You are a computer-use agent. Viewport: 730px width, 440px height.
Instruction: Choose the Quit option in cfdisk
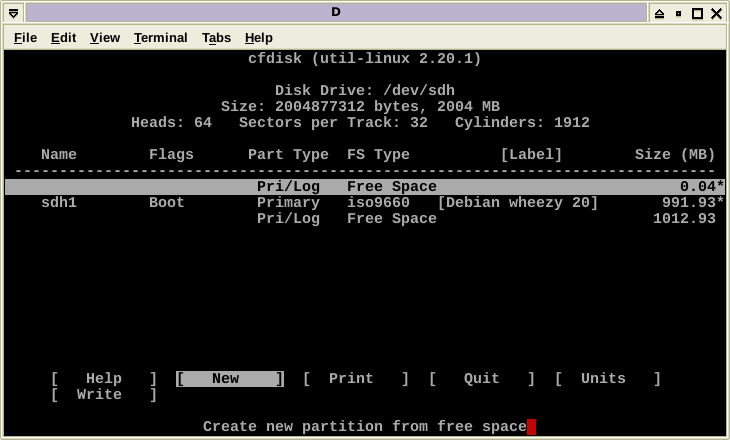(x=481, y=379)
